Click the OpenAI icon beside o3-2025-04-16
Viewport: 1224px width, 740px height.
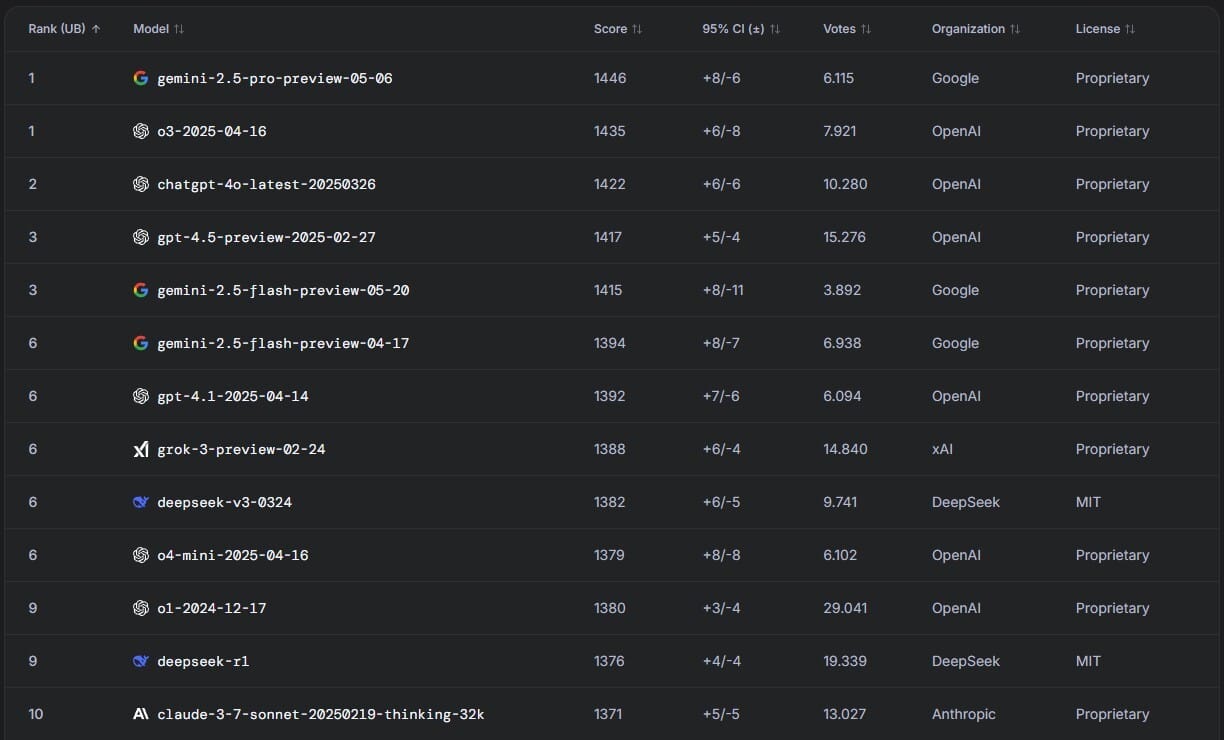click(x=141, y=131)
